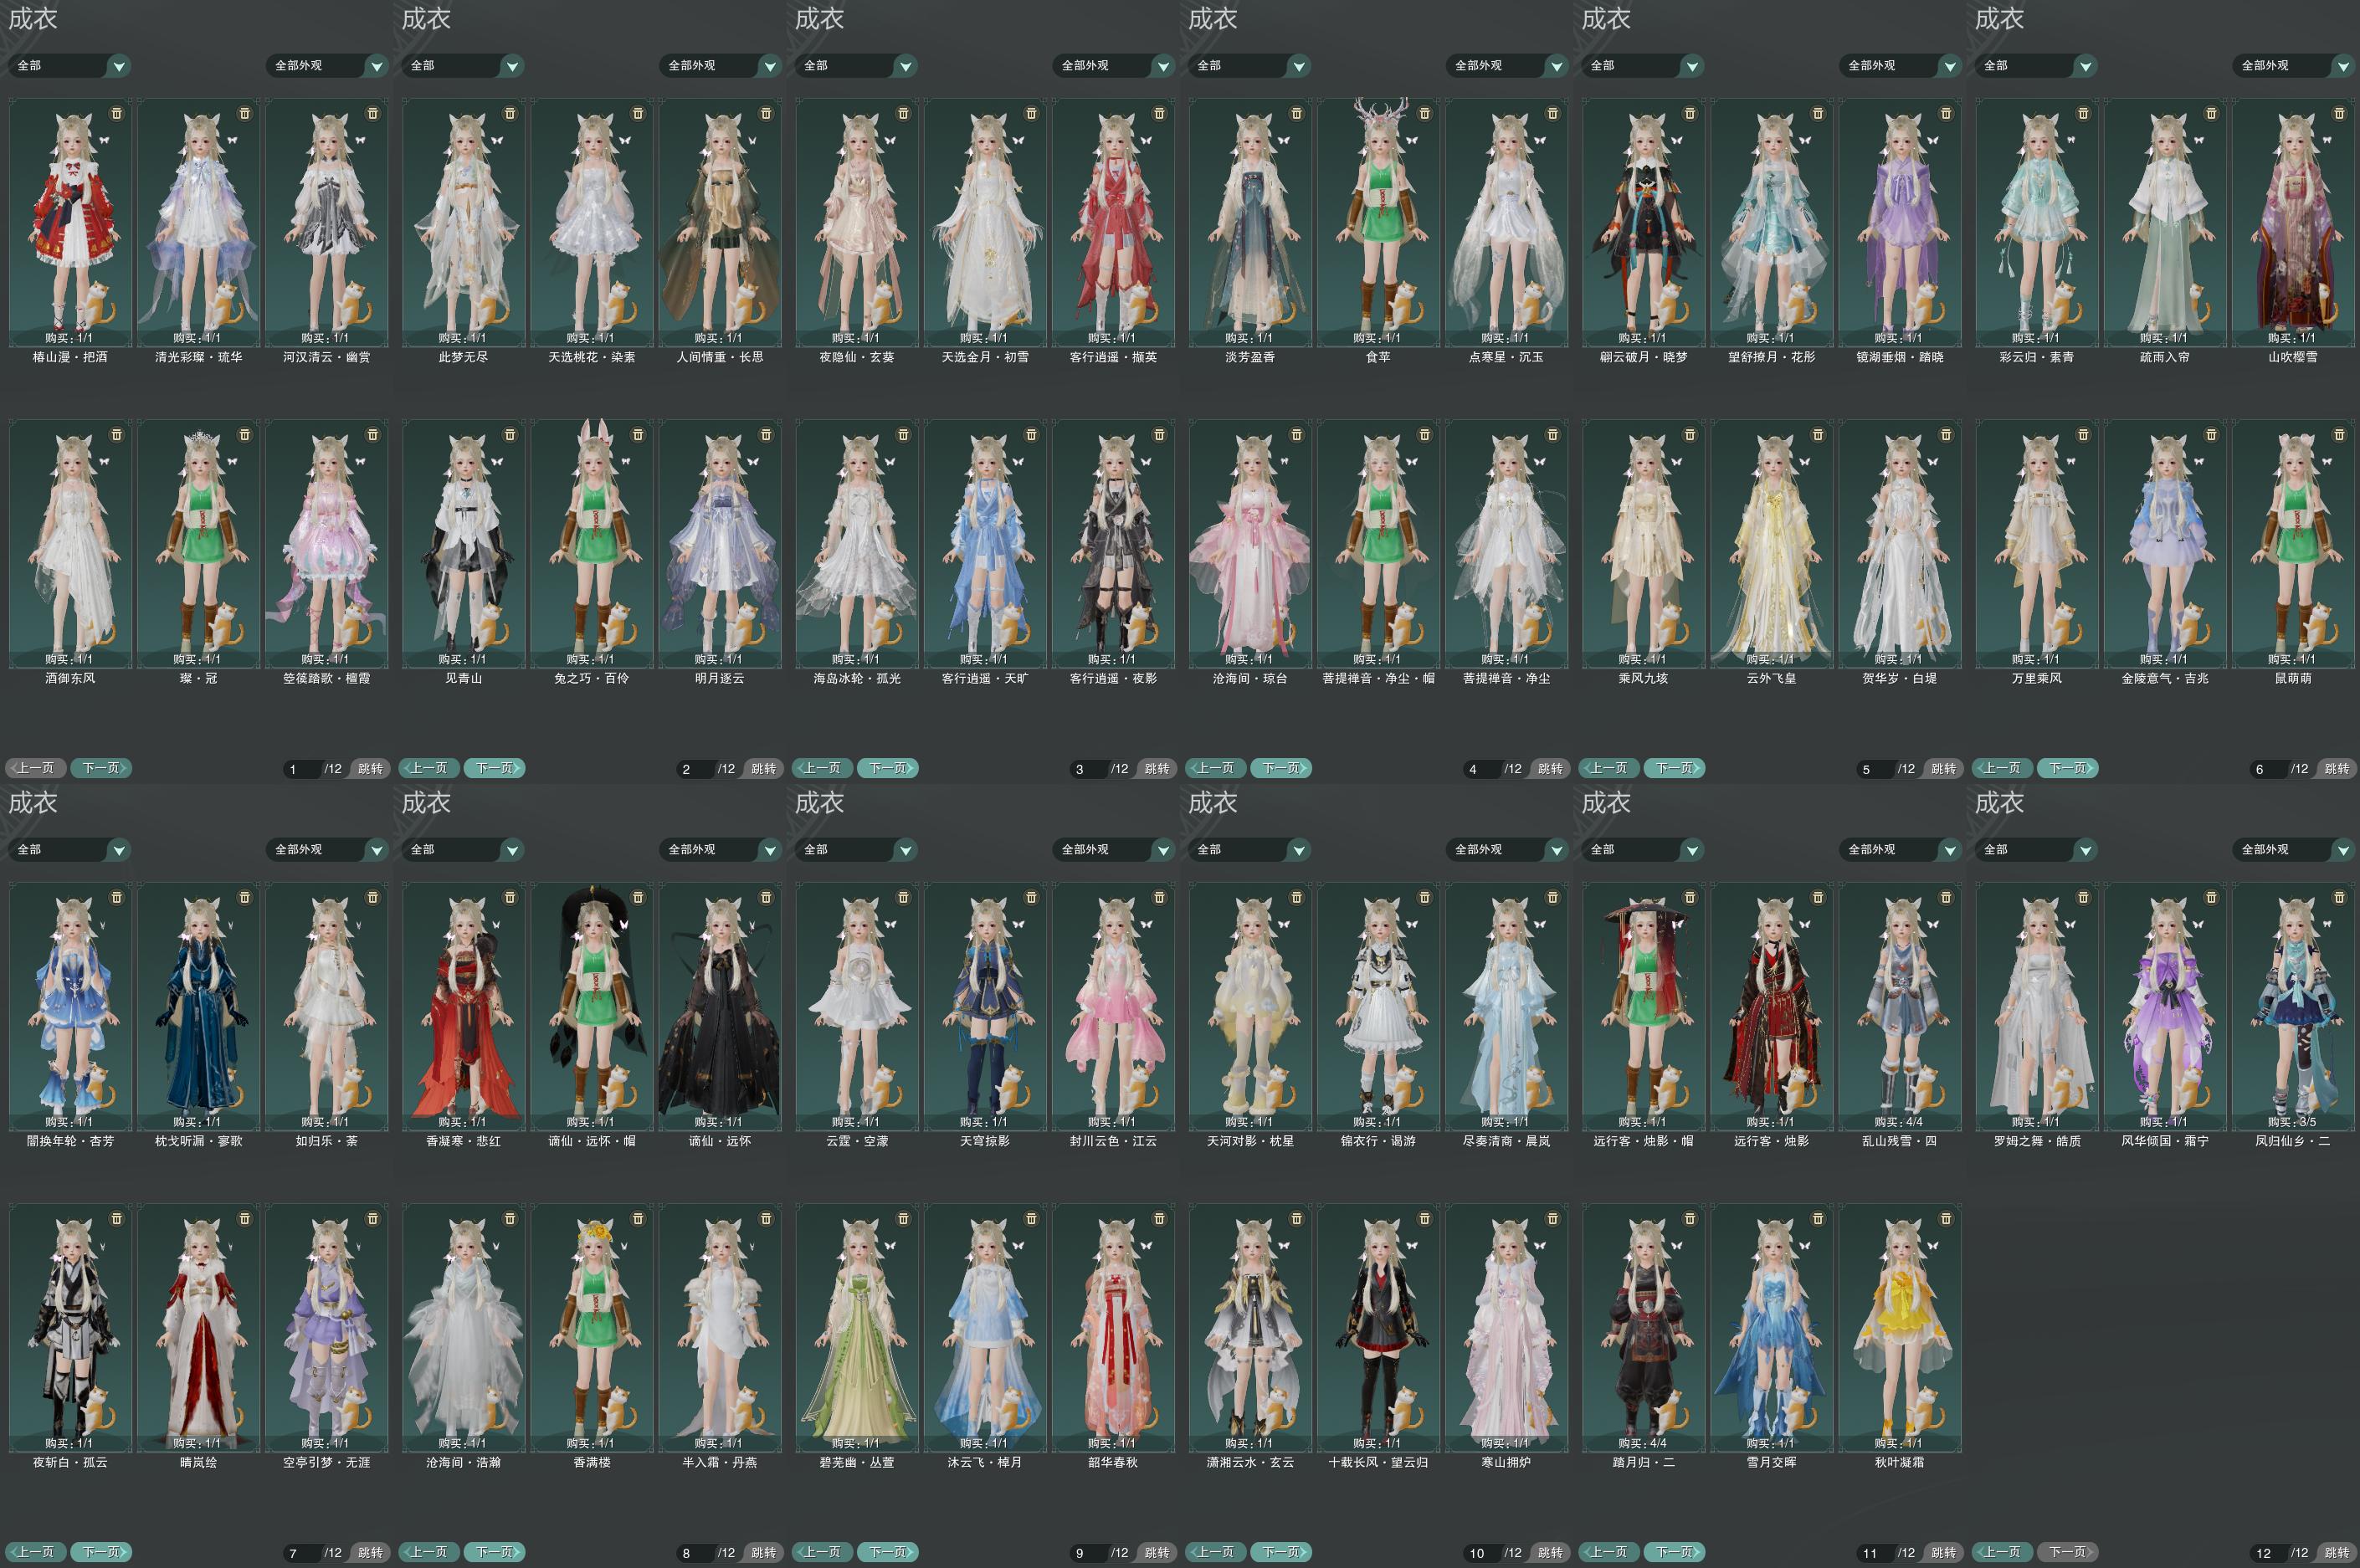Delete the 天选桃花·染素 outfit via trash icon

tap(638, 113)
